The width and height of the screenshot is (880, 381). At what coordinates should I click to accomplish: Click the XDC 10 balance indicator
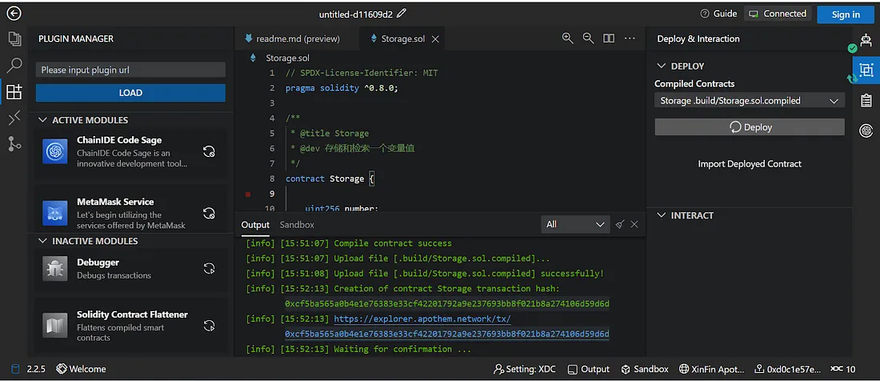tap(843, 369)
